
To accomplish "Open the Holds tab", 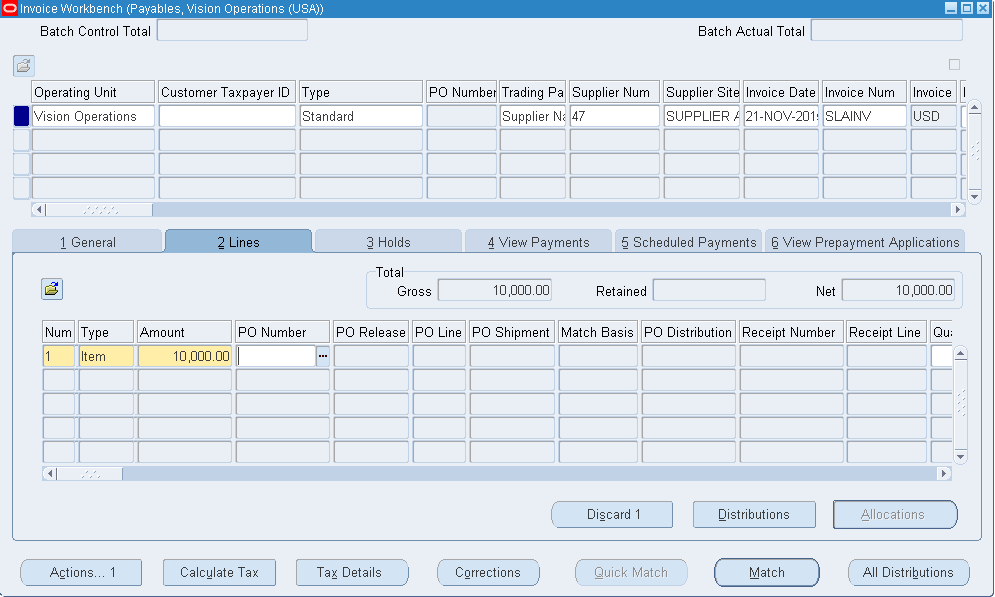I will 388,242.
